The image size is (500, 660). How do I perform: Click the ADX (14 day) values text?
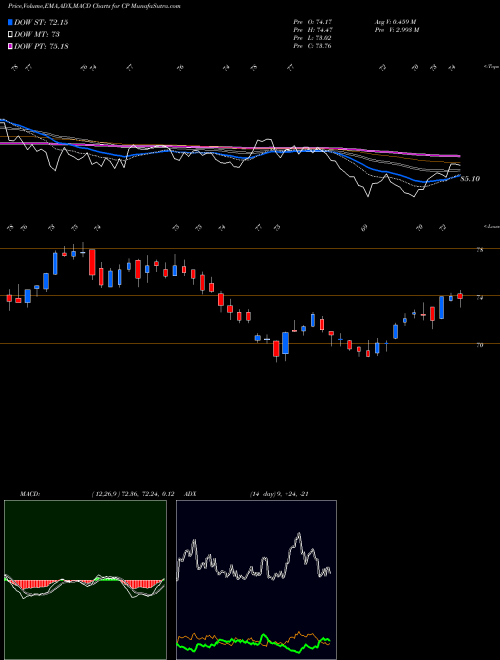[x=279, y=494]
